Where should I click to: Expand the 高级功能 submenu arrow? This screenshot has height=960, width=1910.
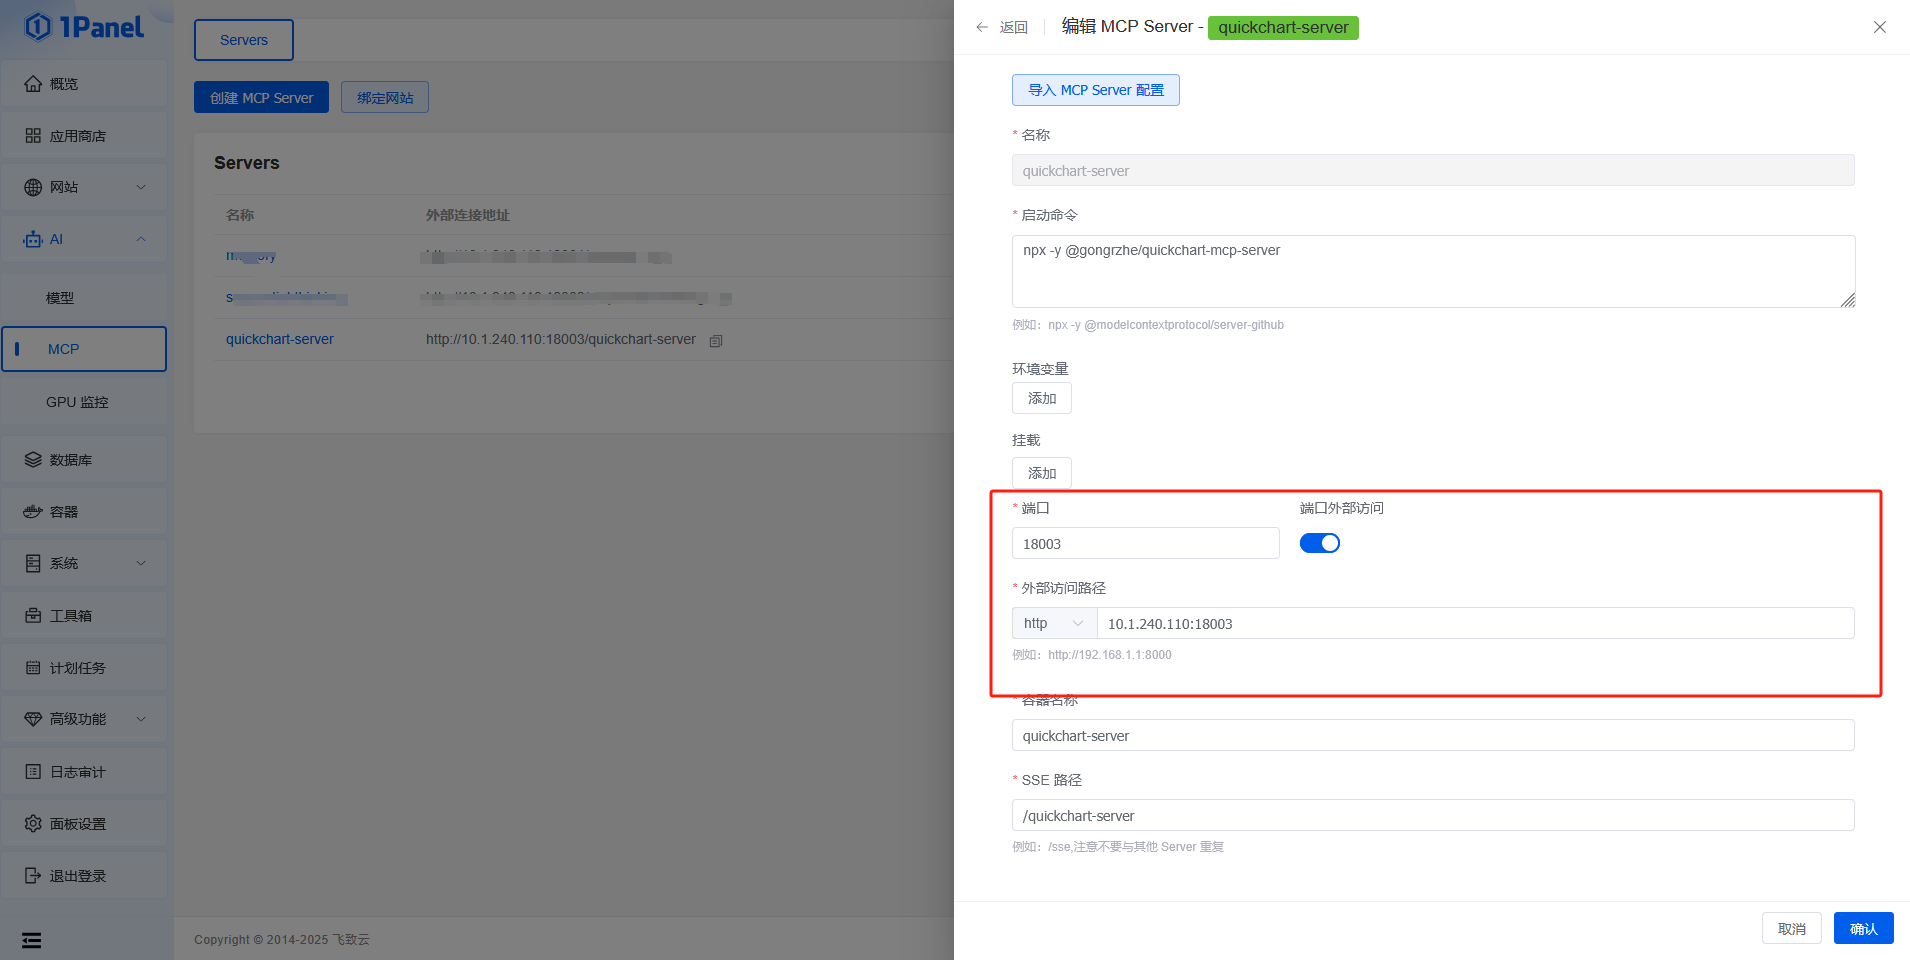pyautogui.click(x=141, y=719)
